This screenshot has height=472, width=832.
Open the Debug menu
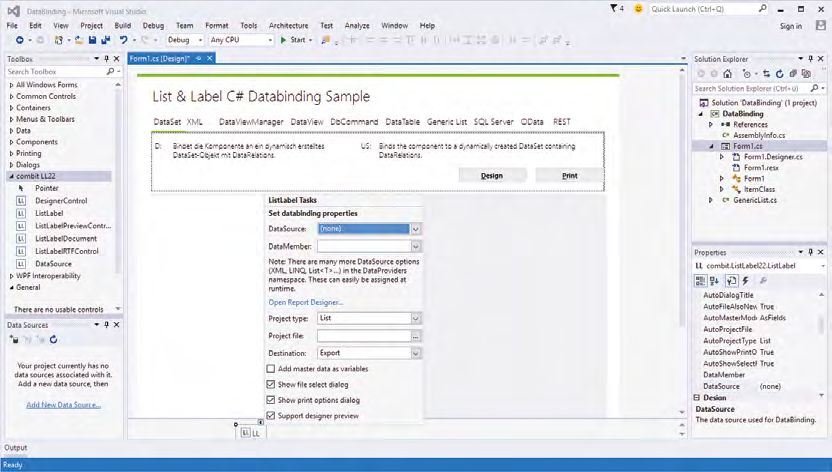click(153, 25)
